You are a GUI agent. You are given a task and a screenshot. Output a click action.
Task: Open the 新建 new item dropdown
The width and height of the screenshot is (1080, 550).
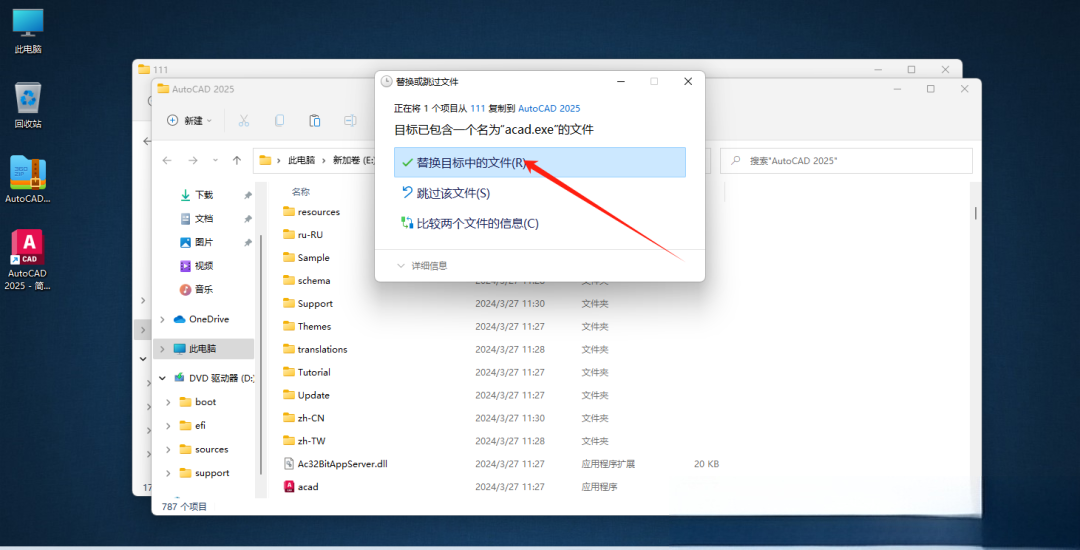[189, 120]
